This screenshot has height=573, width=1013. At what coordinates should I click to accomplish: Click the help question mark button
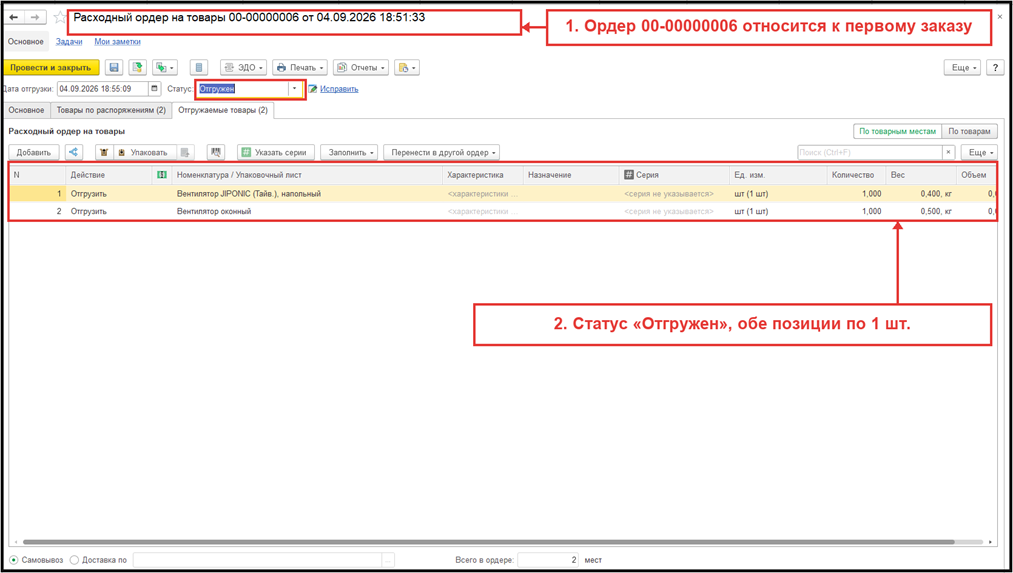(995, 67)
